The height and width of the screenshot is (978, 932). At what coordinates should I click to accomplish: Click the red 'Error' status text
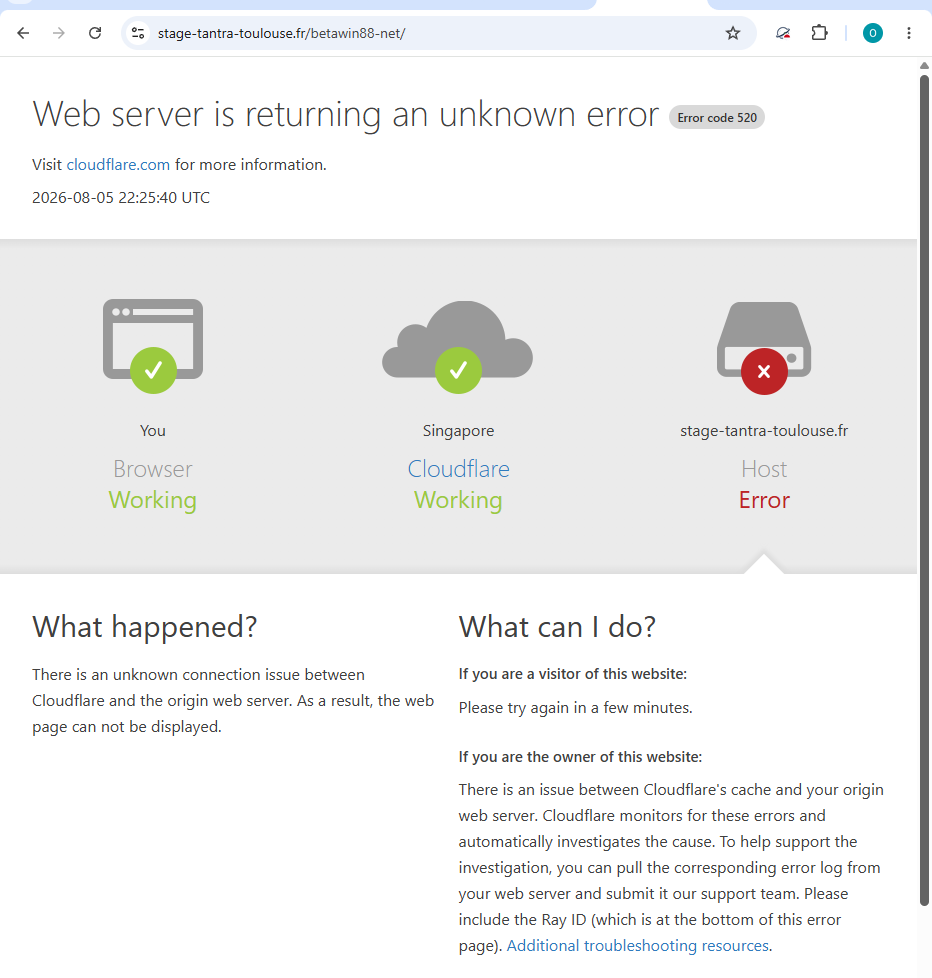coord(764,500)
